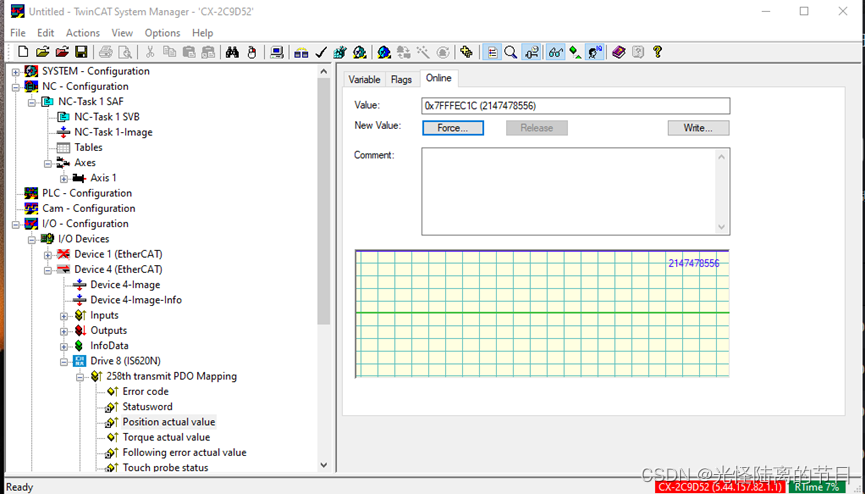Save the current configuration

coord(81,52)
